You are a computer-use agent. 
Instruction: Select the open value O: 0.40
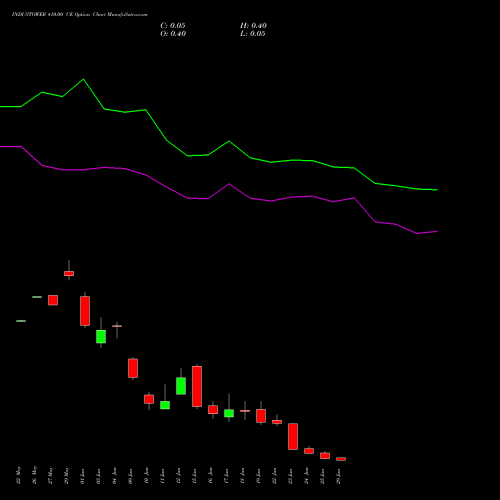coord(173,34)
